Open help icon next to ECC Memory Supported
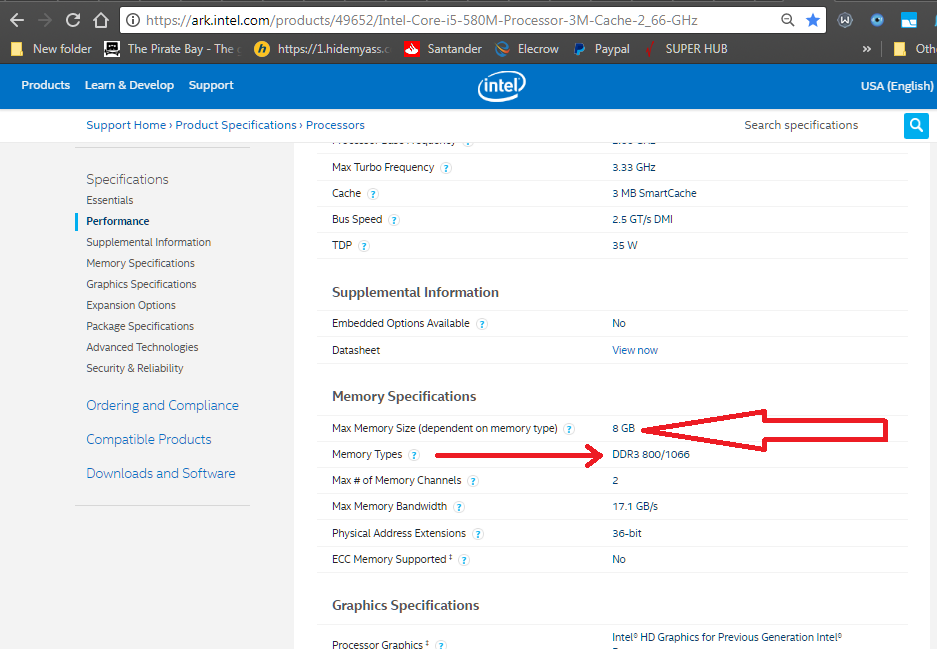The image size is (937, 649). 464,560
